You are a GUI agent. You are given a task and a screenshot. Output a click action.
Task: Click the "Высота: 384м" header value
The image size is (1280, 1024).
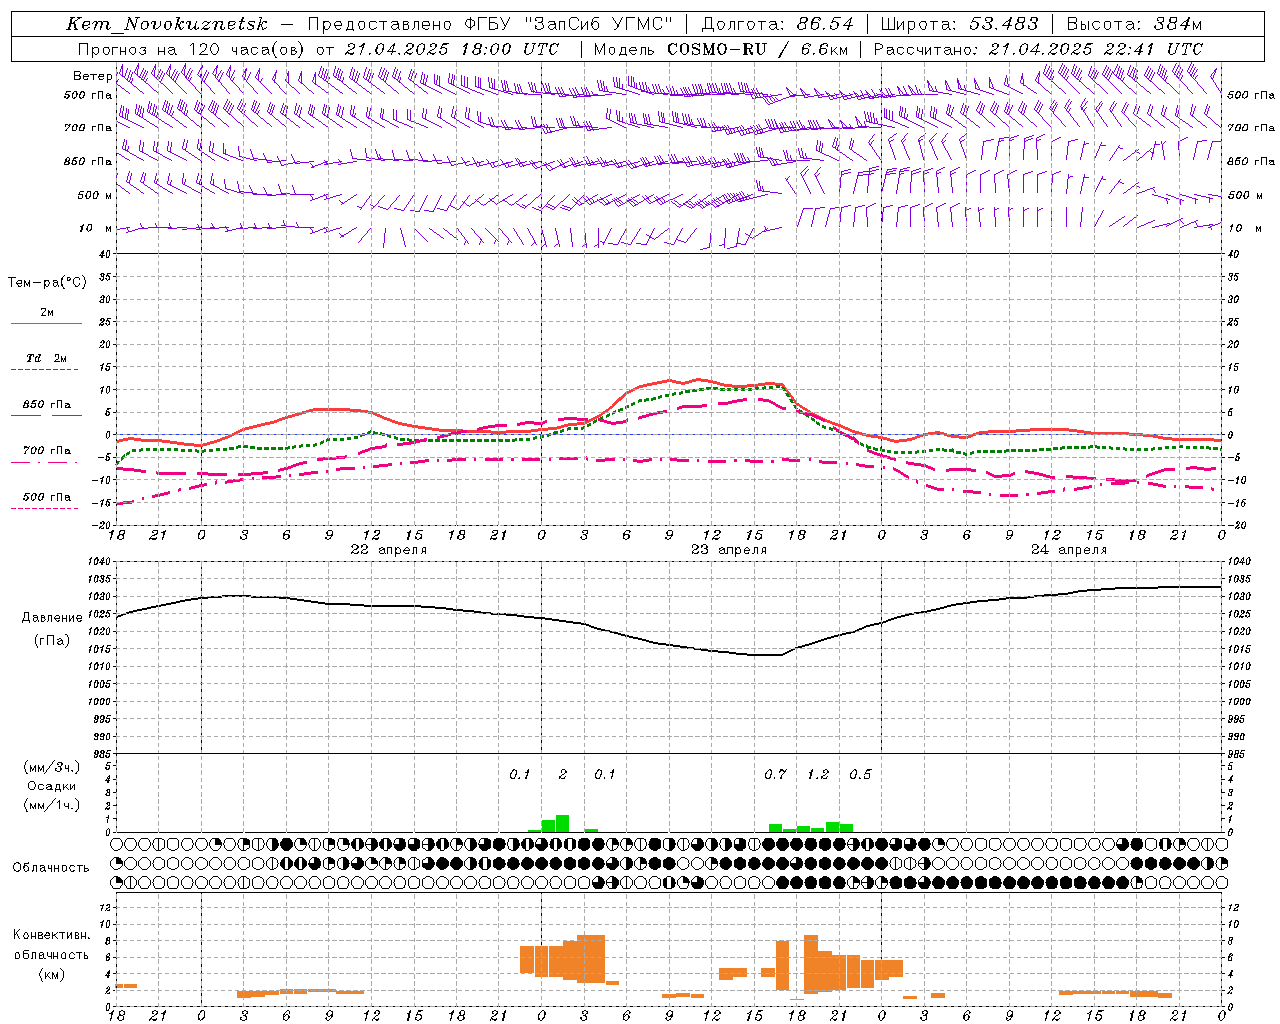[1135, 24]
